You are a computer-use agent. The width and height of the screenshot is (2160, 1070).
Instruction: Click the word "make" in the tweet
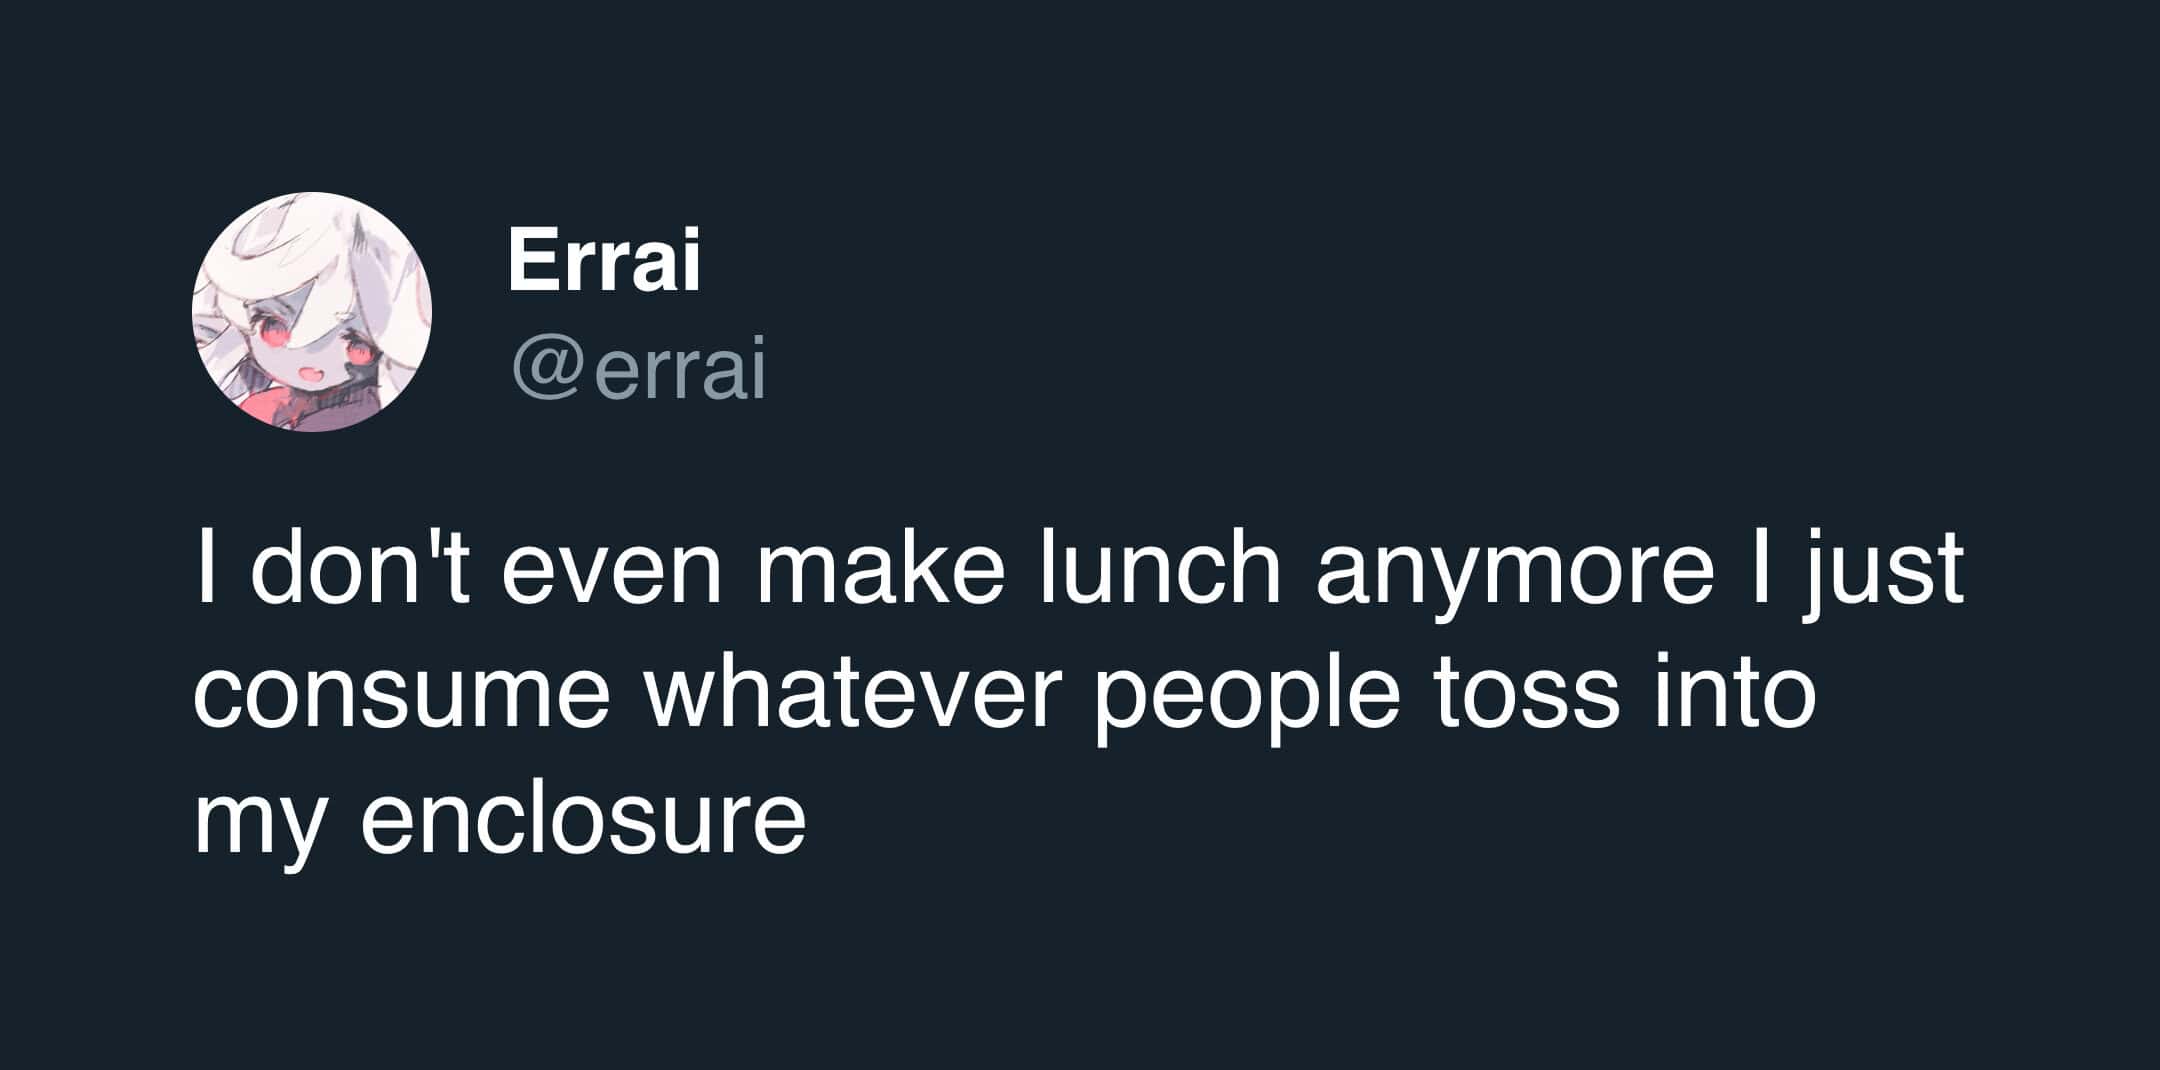pos(880,572)
